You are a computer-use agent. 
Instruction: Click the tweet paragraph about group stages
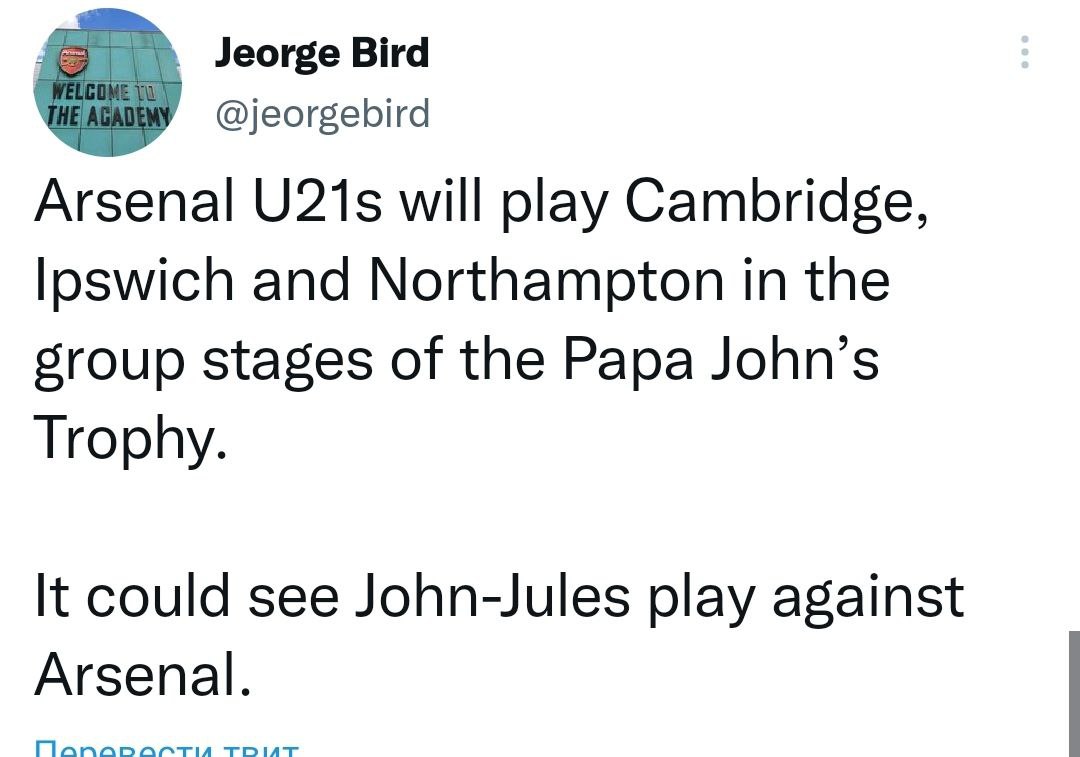pyautogui.click(x=460, y=320)
